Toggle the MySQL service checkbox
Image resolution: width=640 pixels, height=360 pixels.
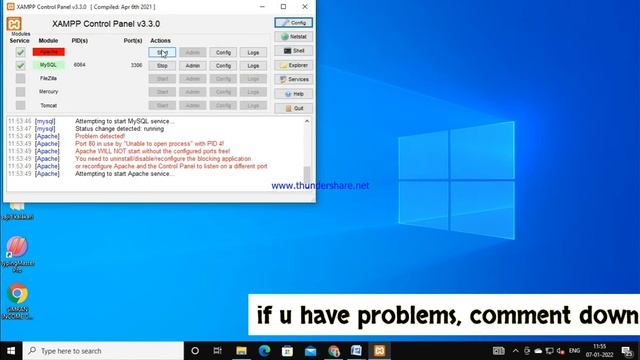tap(20, 65)
